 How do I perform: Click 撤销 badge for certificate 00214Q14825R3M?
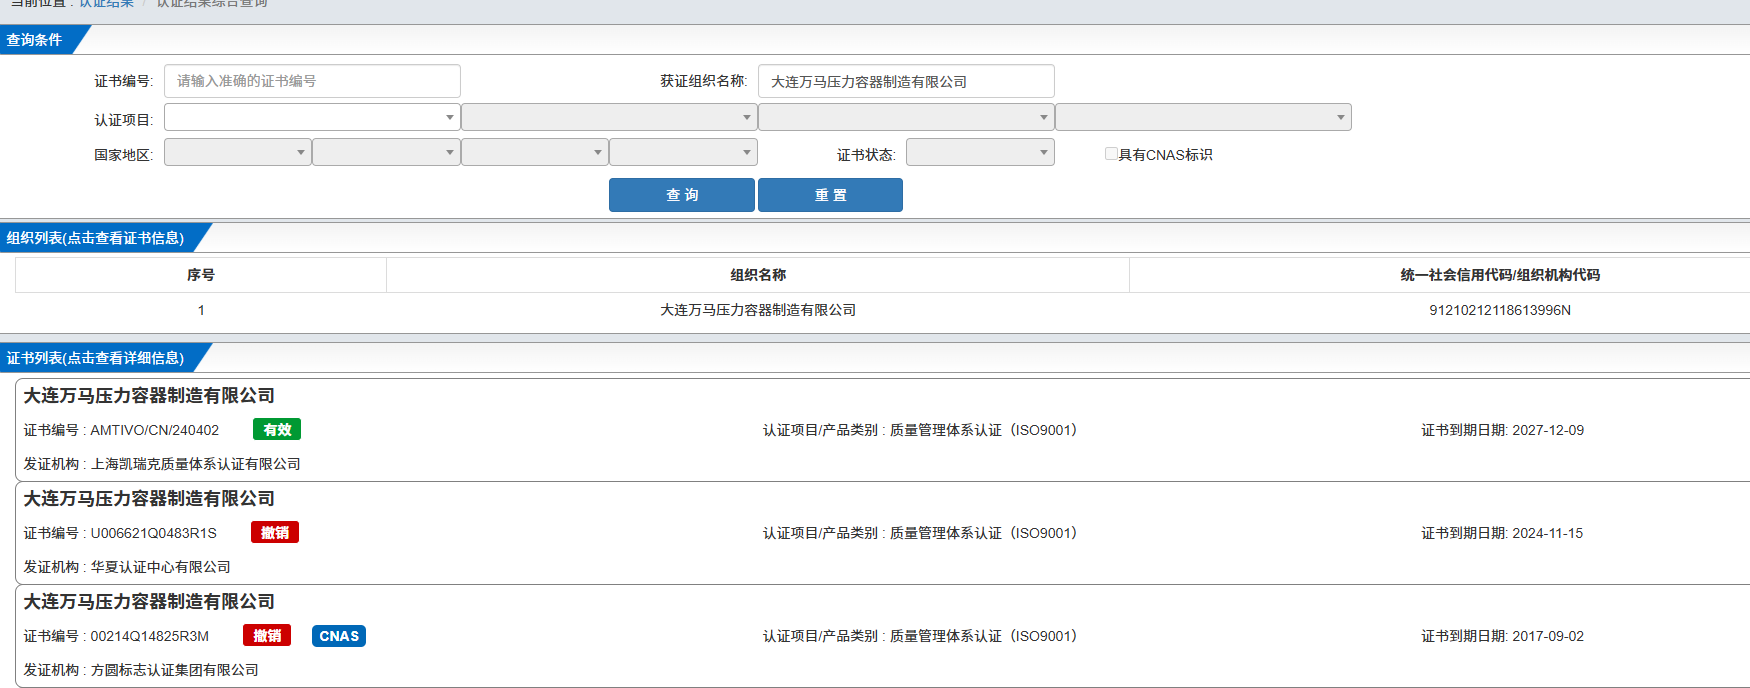(267, 635)
